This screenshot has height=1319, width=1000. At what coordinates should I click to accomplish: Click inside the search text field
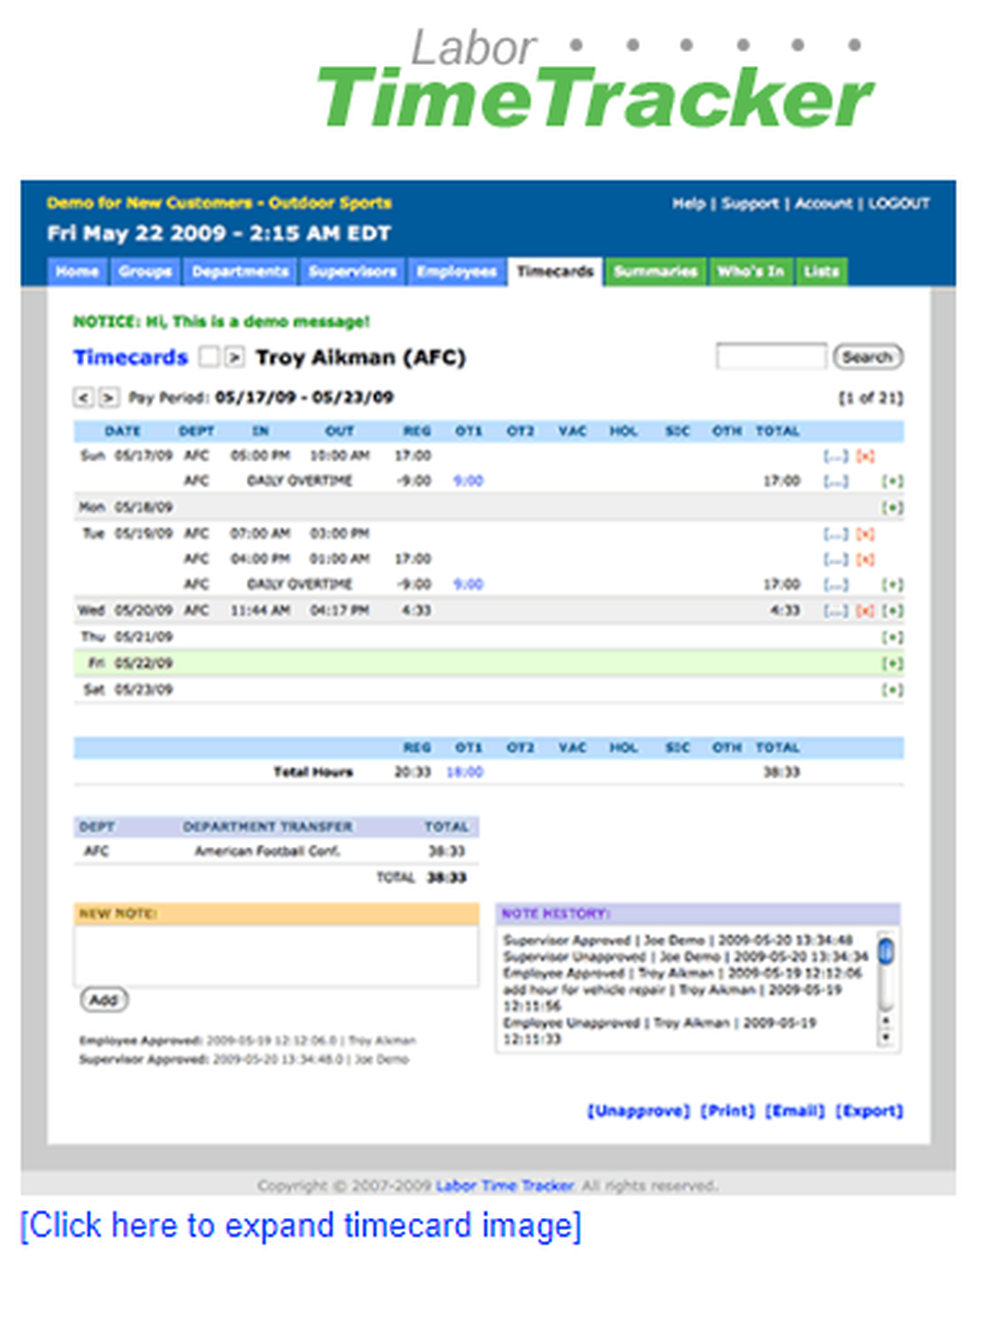coord(770,357)
